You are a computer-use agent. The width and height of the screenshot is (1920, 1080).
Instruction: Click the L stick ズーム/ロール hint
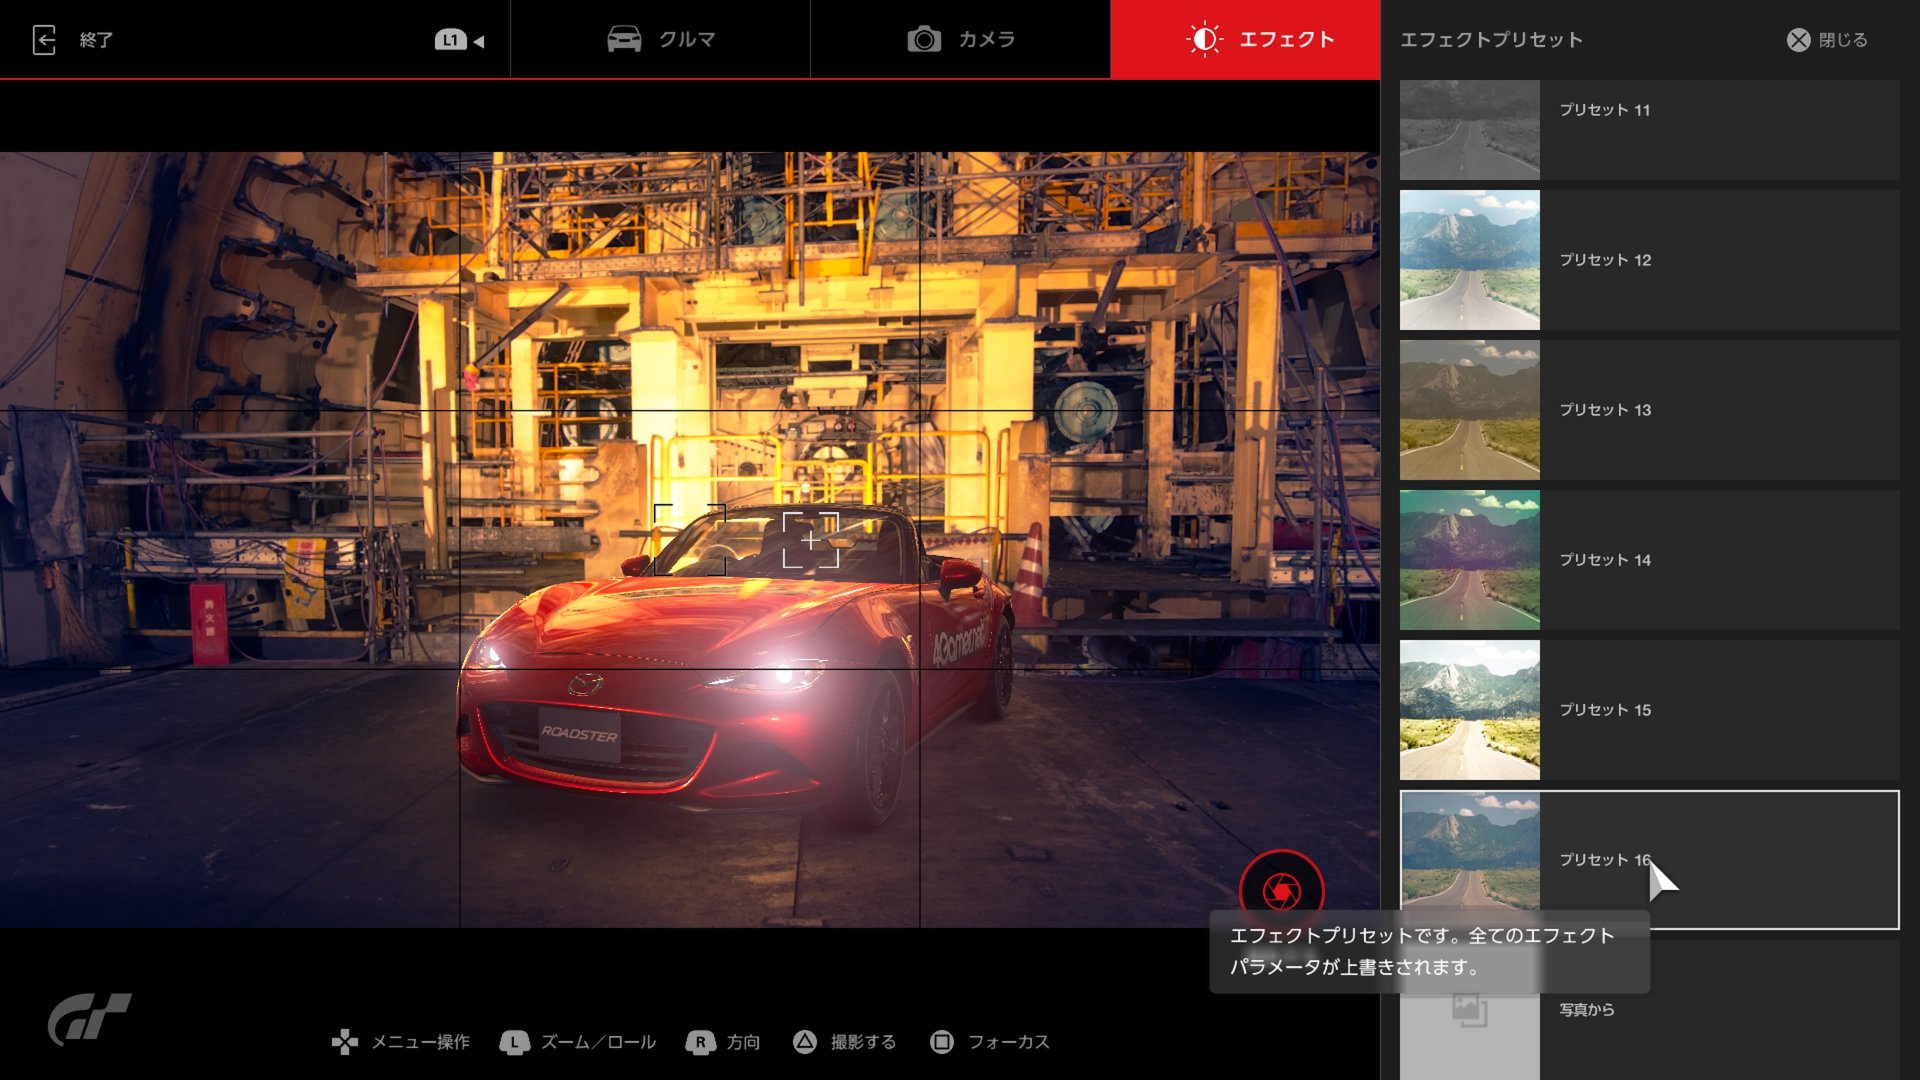(x=514, y=1042)
